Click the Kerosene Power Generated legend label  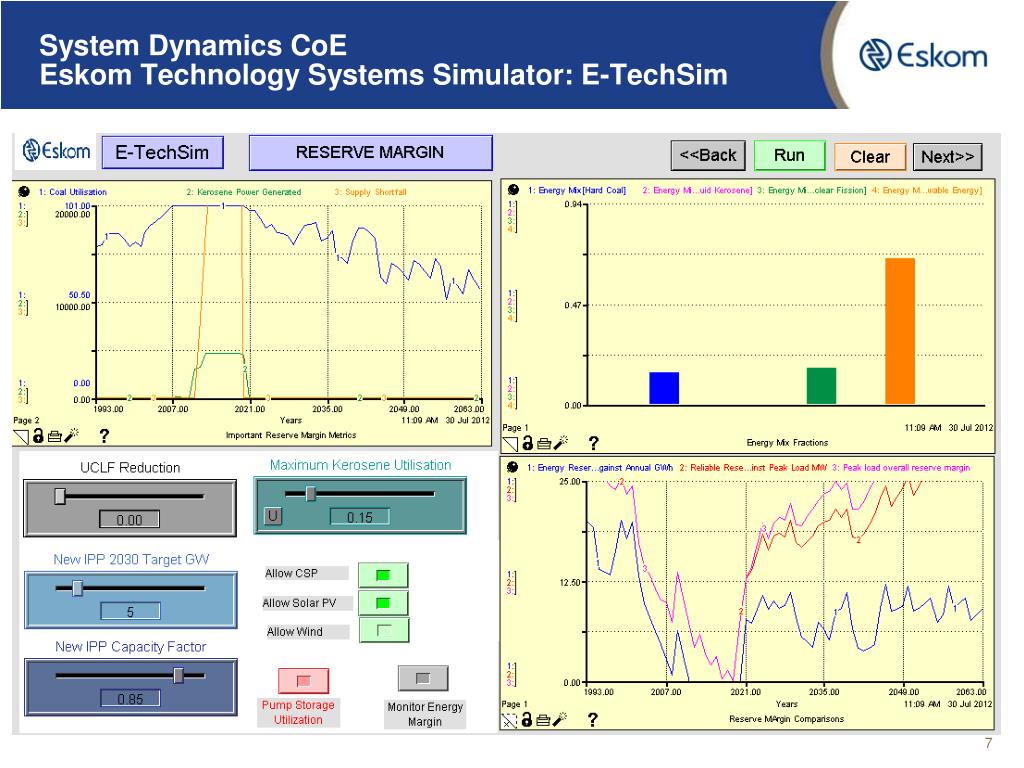(244, 192)
